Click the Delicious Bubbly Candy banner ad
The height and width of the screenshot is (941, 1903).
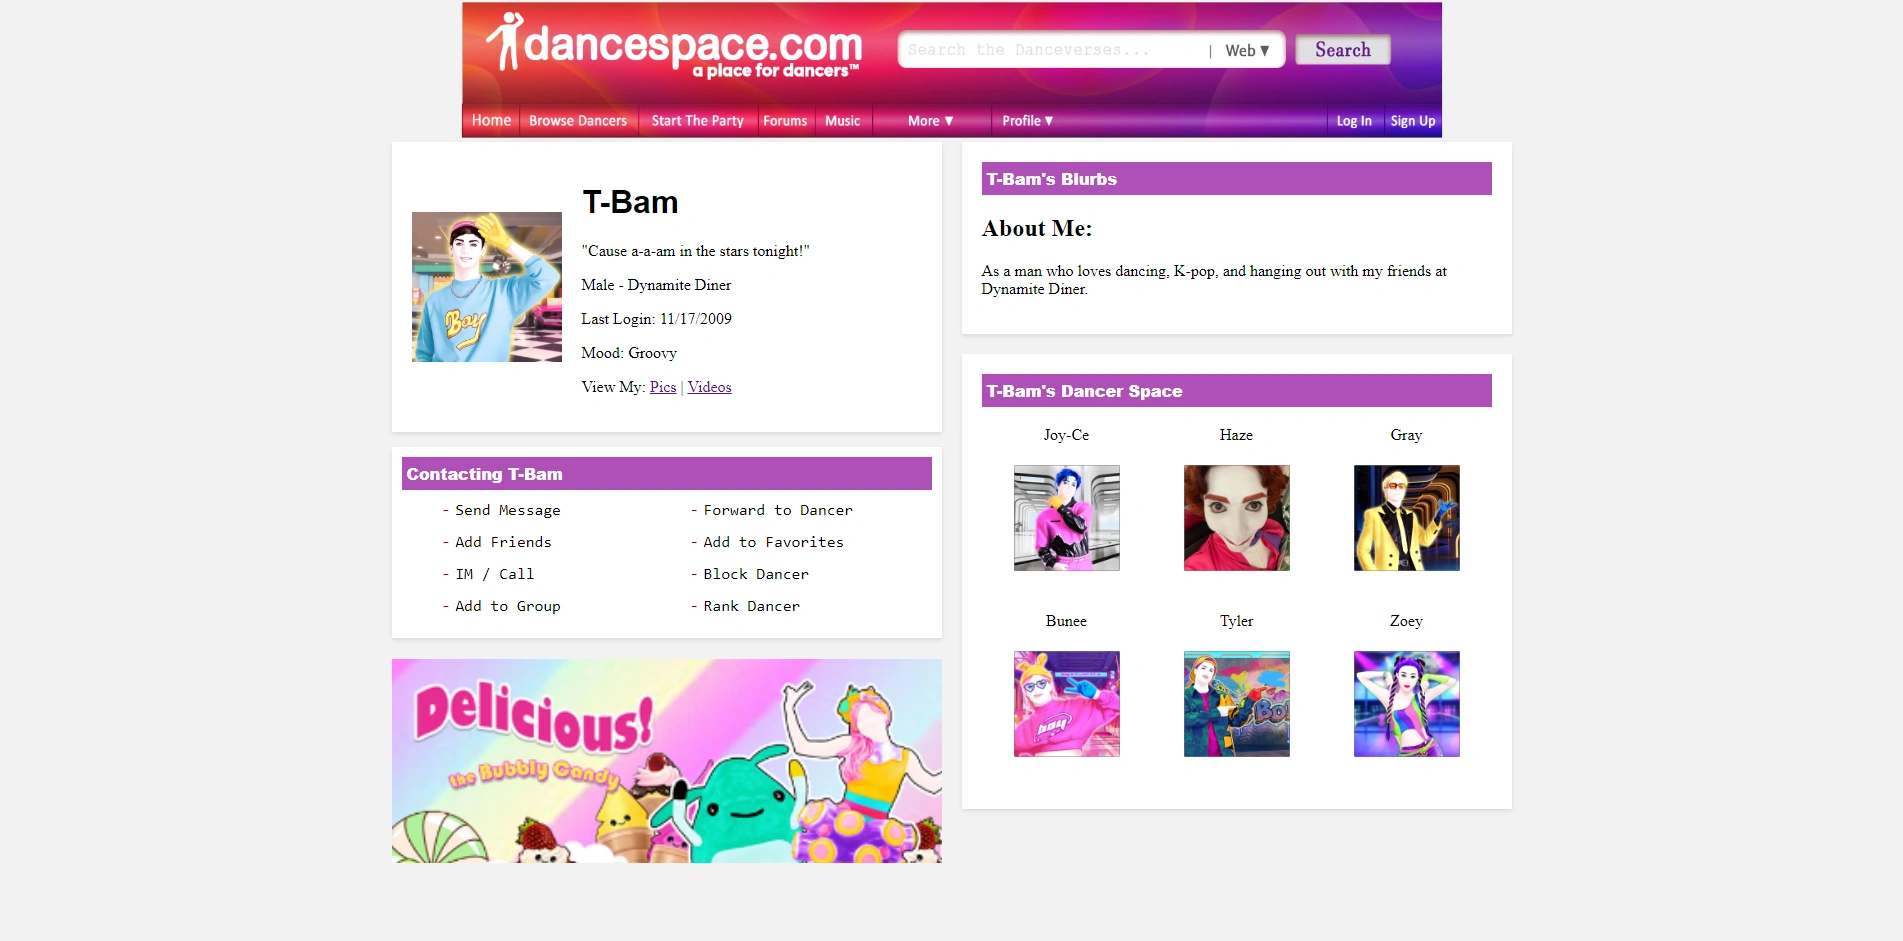[x=666, y=760]
